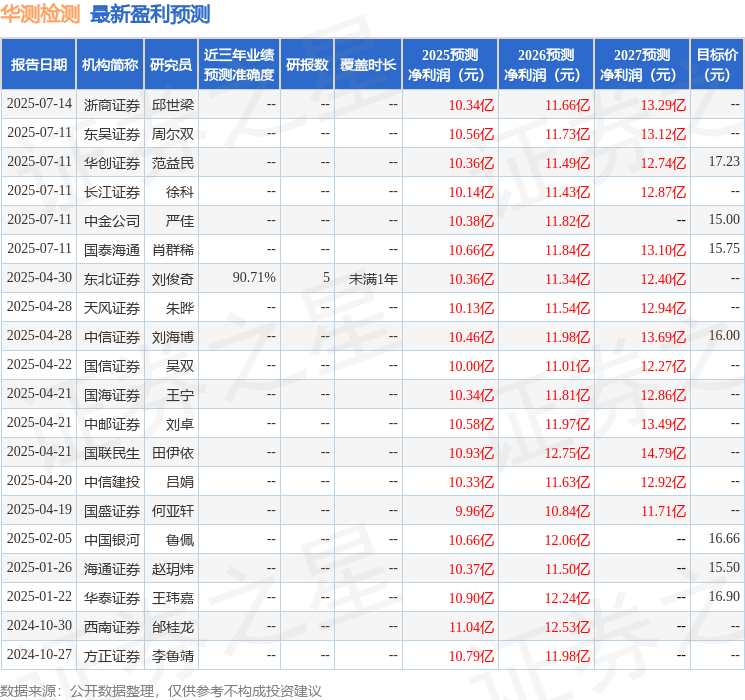
Task: Click the 国泰海通 institution cell
Action: point(112,250)
